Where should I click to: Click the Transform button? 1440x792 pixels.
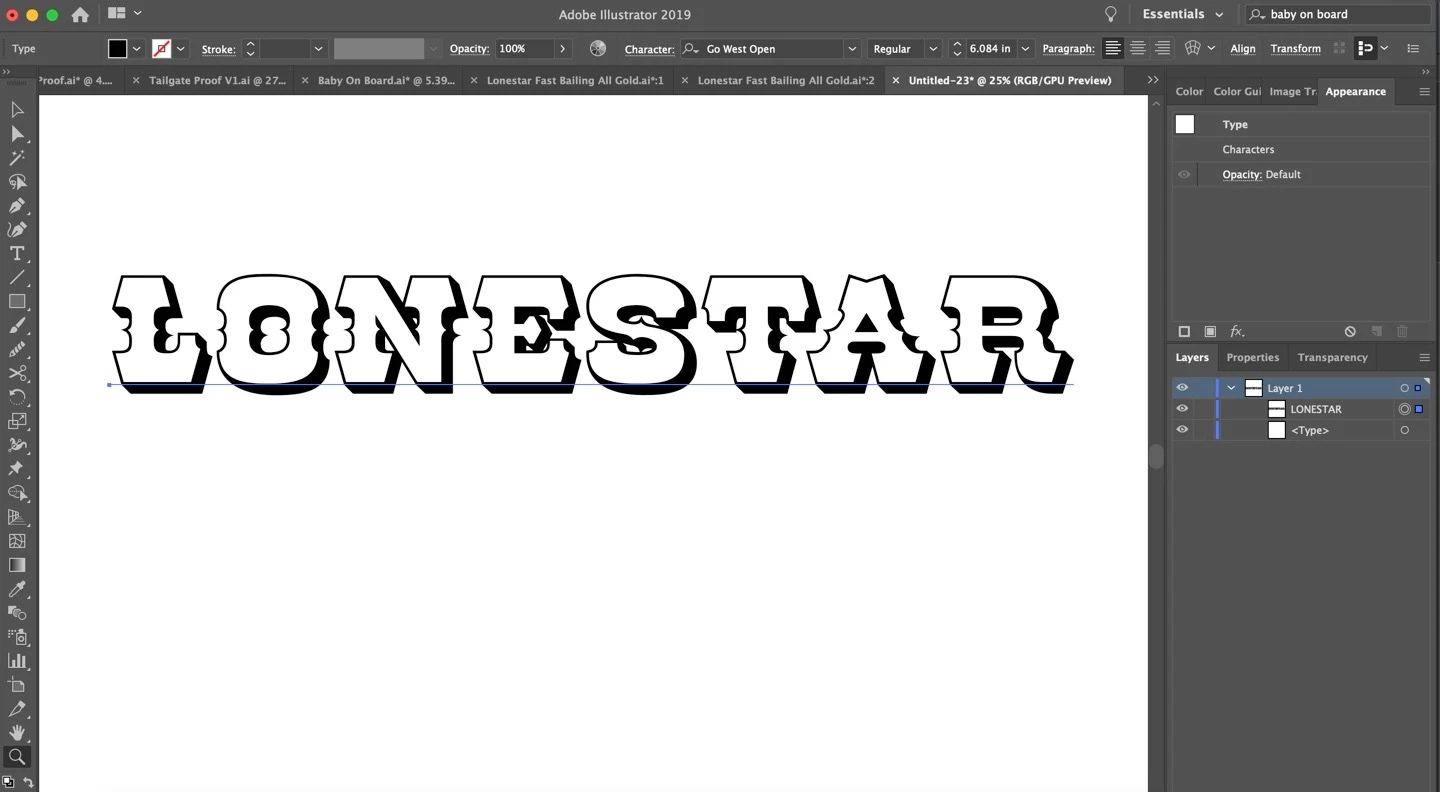point(1295,48)
